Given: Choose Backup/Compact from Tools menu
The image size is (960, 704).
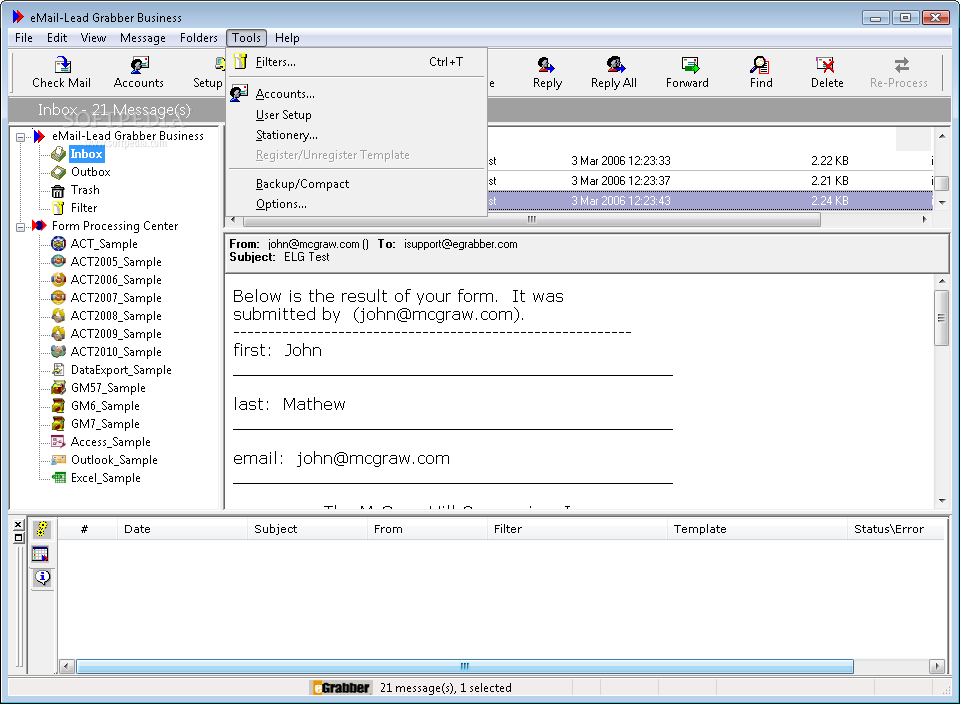Looking at the screenshot, I should click(x=357, y=184).
